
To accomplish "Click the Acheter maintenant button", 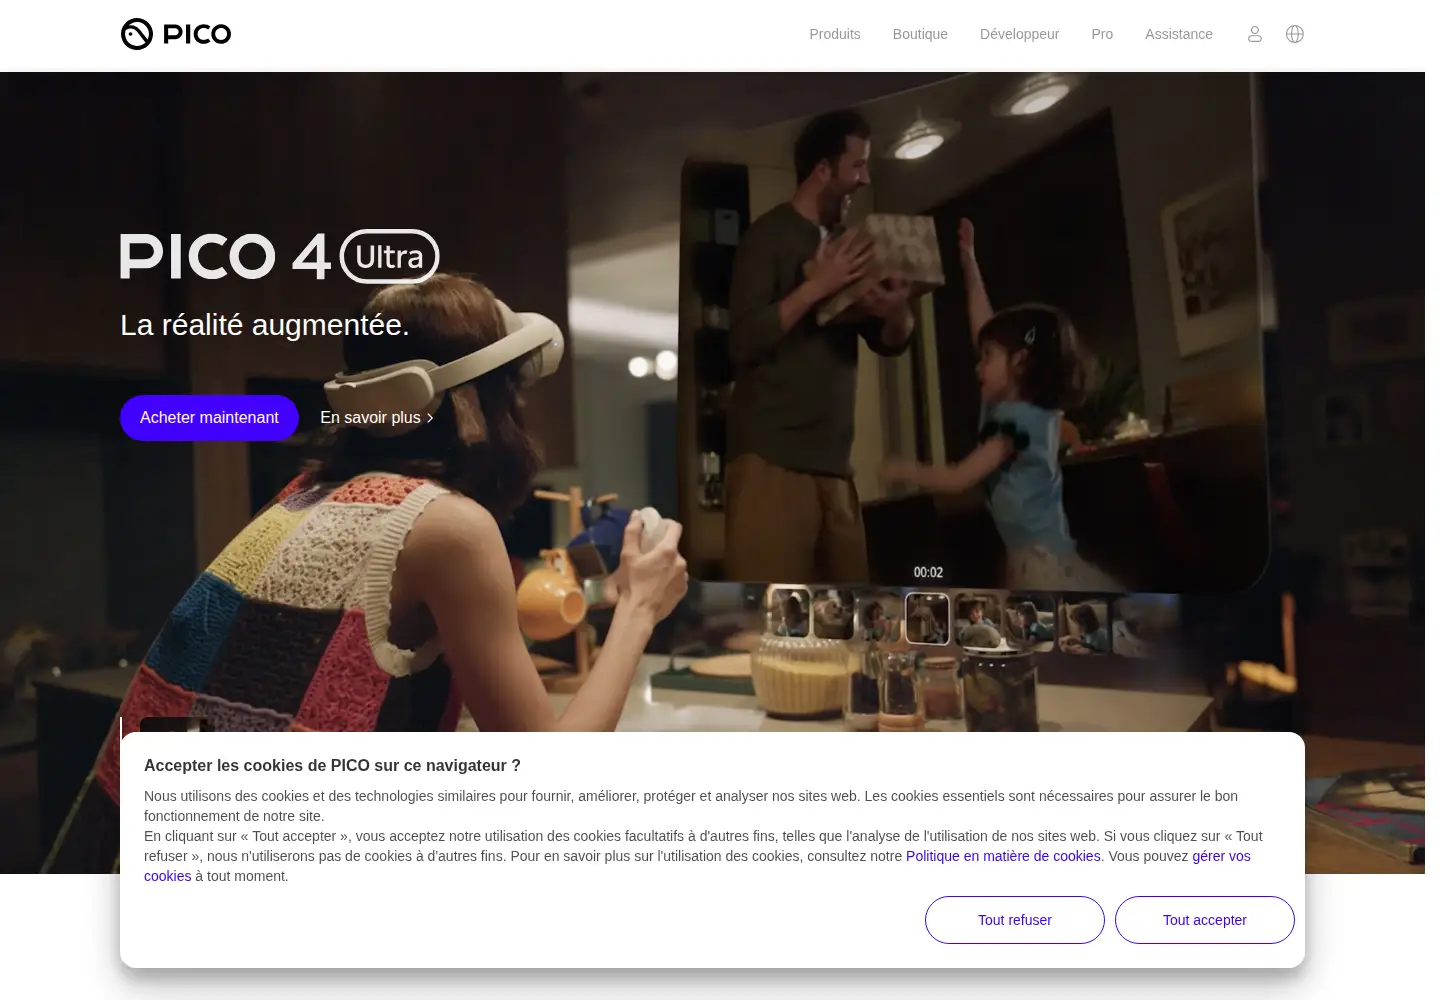I will [209, 418].
